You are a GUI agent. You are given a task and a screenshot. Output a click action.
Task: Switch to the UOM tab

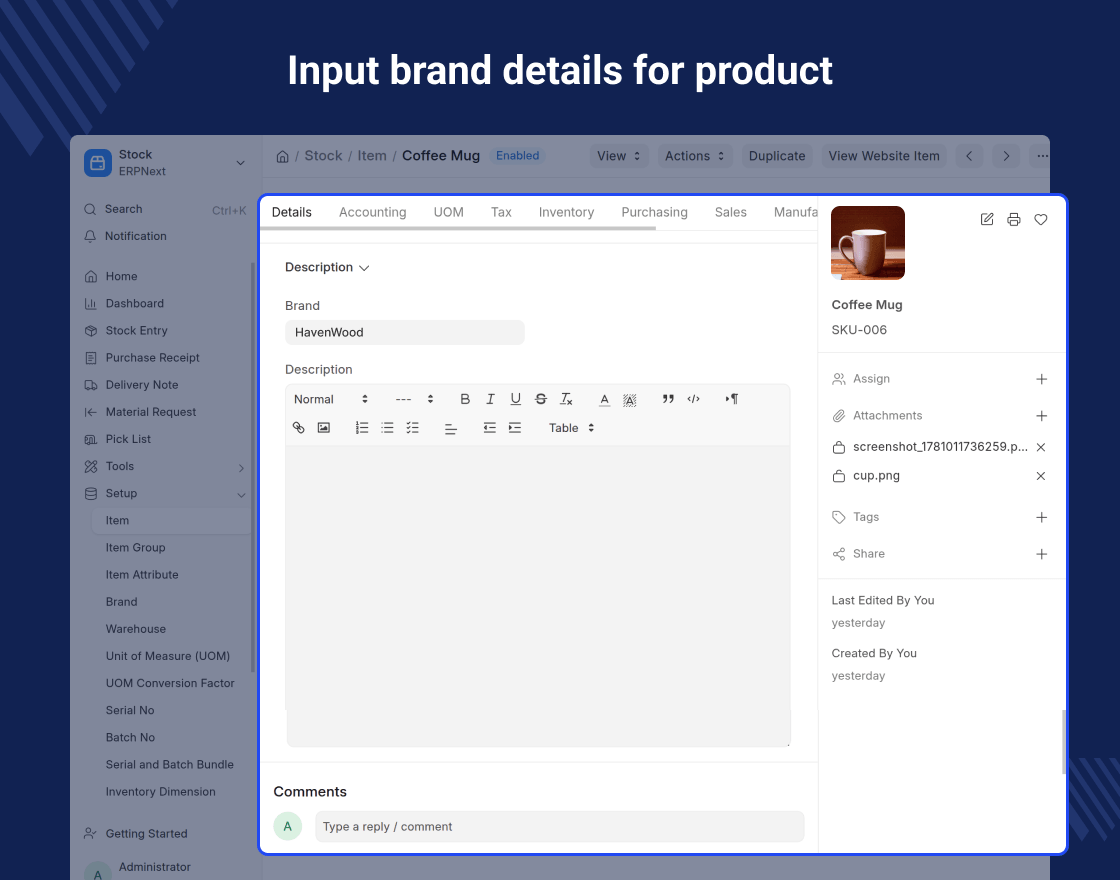coord(449,212)
